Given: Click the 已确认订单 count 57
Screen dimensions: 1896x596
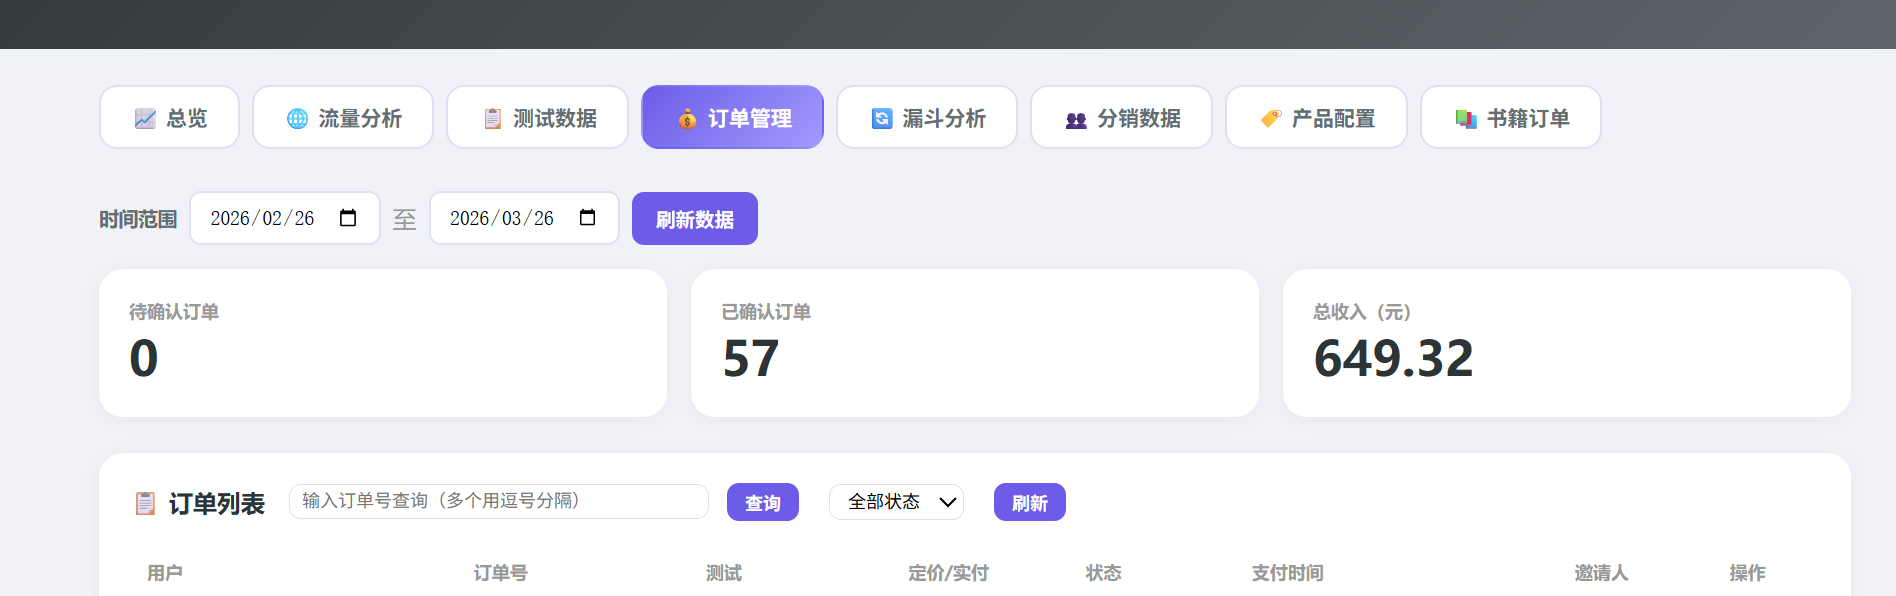Looking at the screenshot, I should (751, 359).
